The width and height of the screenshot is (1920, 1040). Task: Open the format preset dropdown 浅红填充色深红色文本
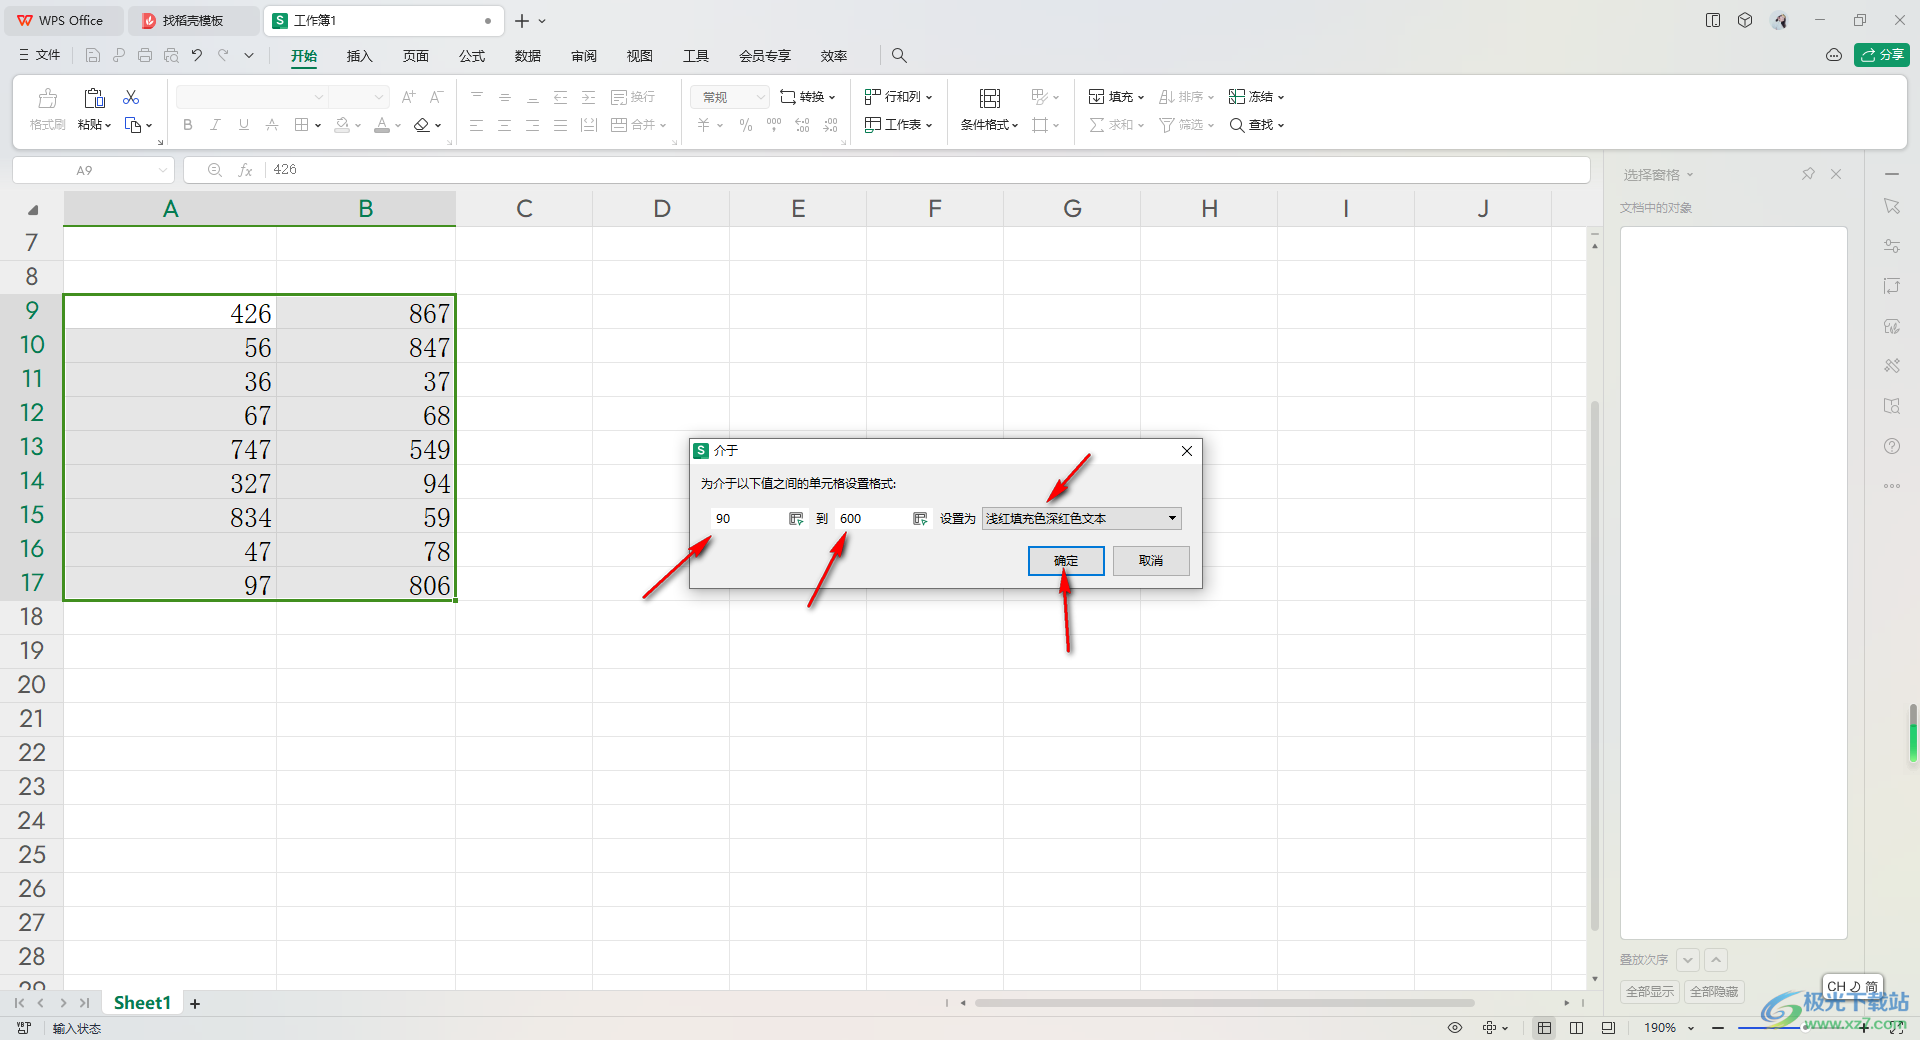tap(1081, 518)
